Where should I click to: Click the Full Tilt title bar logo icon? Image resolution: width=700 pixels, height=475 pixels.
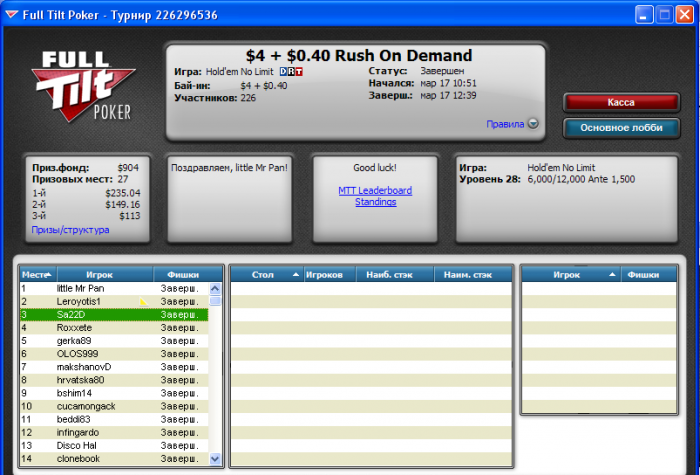[x=11, y=15]
